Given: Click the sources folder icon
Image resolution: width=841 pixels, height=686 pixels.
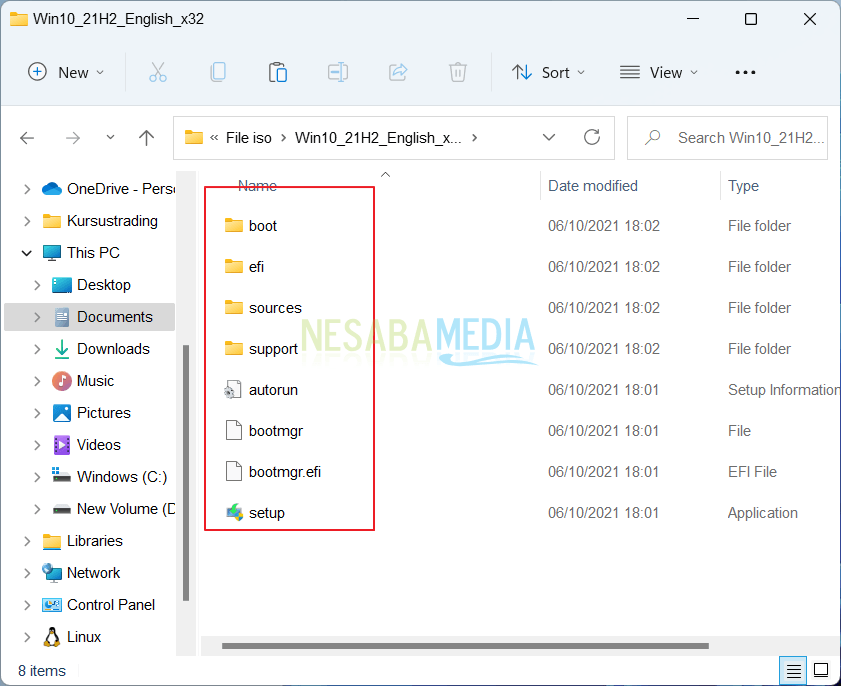Looking at the screenshot, I should pyautogui.click(x=234, y=307).
